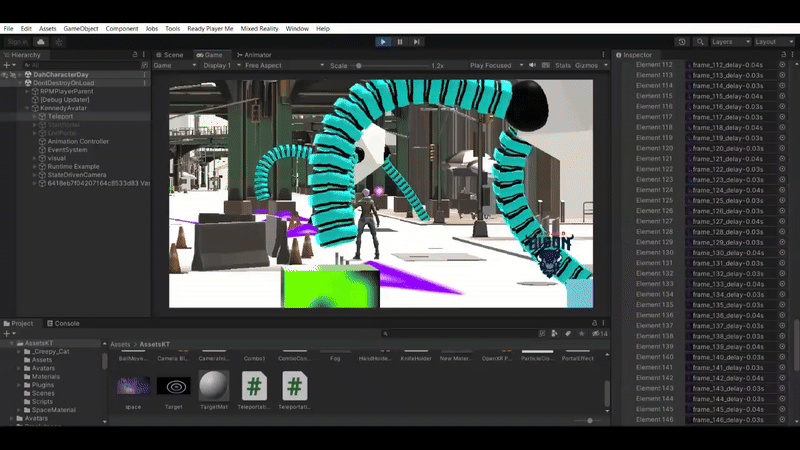Toggle the Mute Audio speaker icon
This screenshot has width=800, height=450.
pos(532,65)
